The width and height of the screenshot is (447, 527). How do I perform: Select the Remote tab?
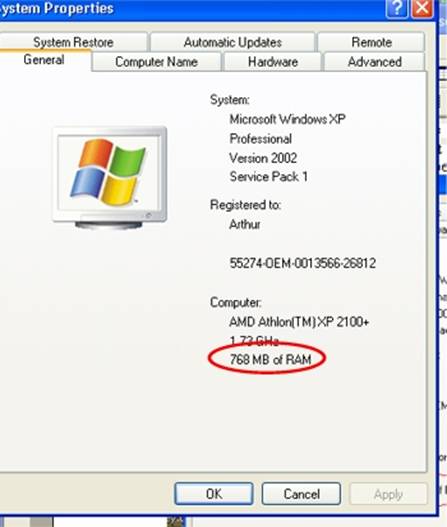click(x=371, y=42)
